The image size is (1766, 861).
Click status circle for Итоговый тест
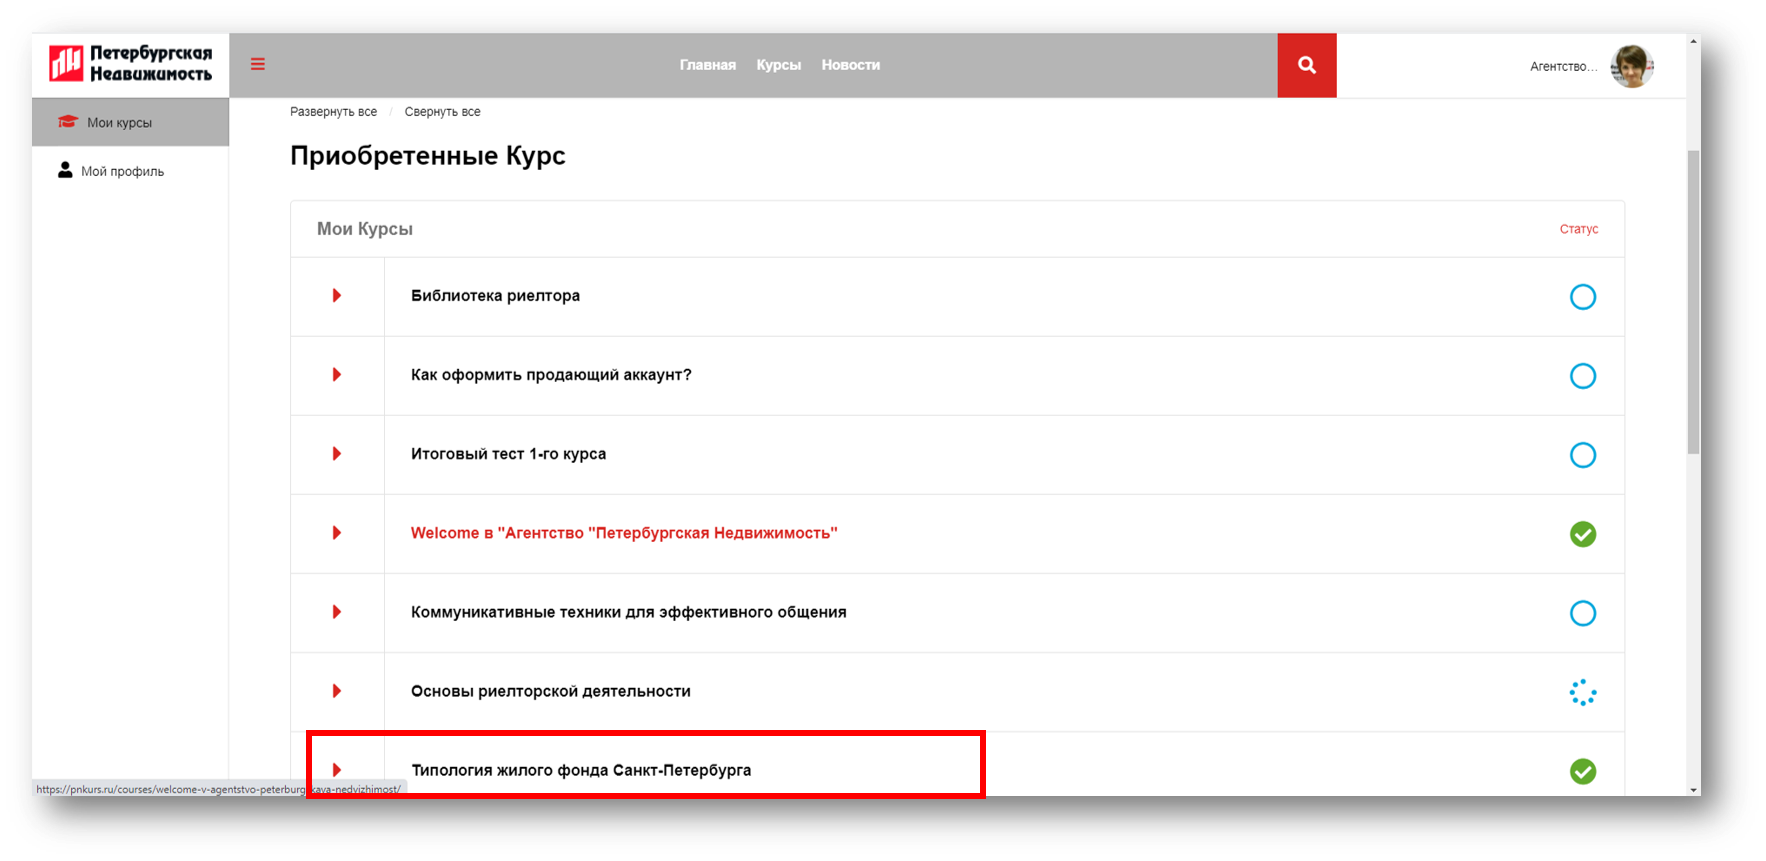pyautogui.click(x=1583, y=455)
